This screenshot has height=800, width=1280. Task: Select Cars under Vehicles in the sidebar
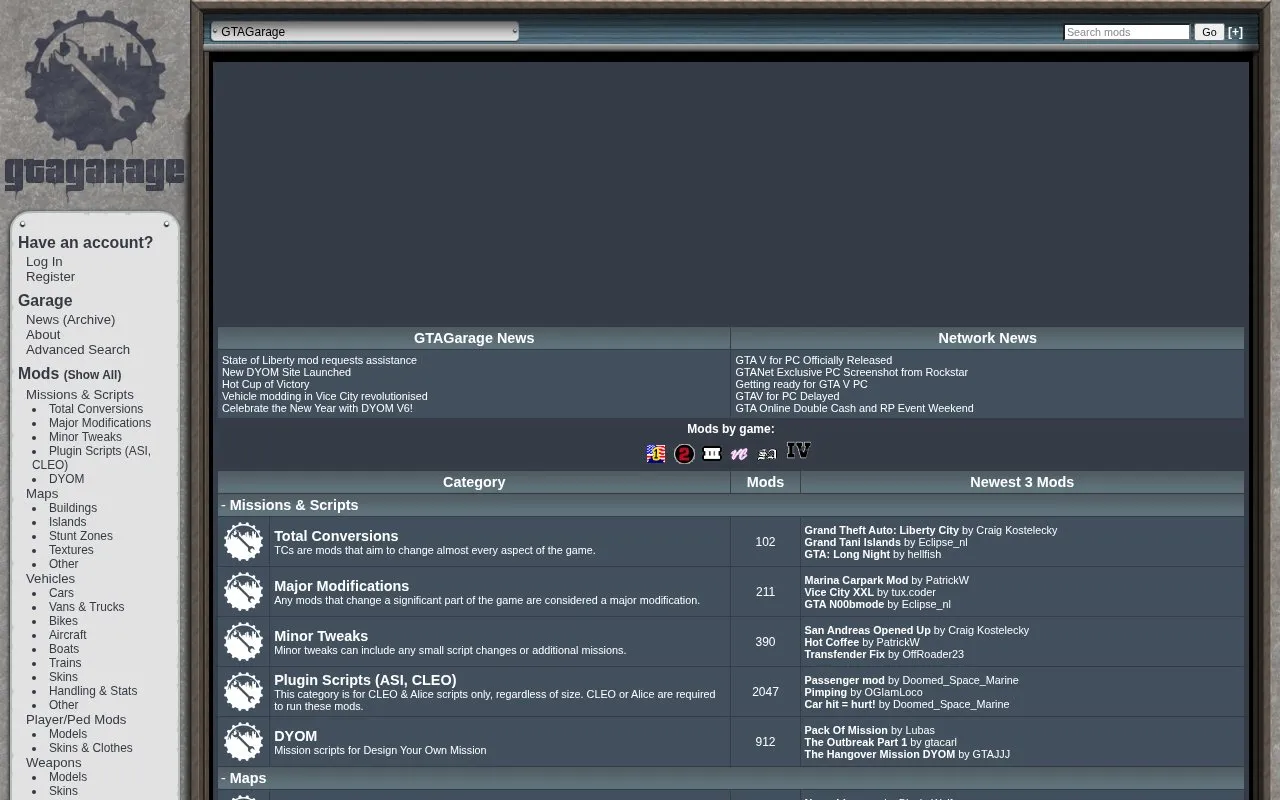point(61,593)
